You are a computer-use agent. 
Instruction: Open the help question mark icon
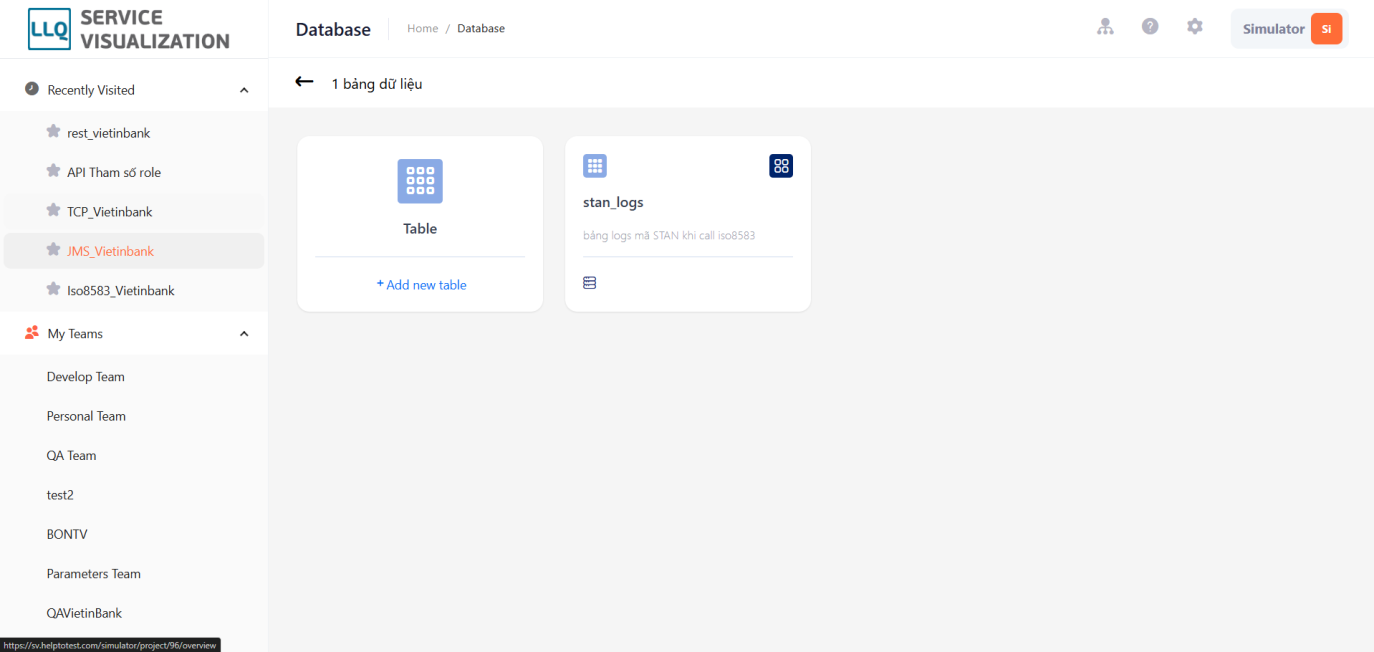(1150, 27)
